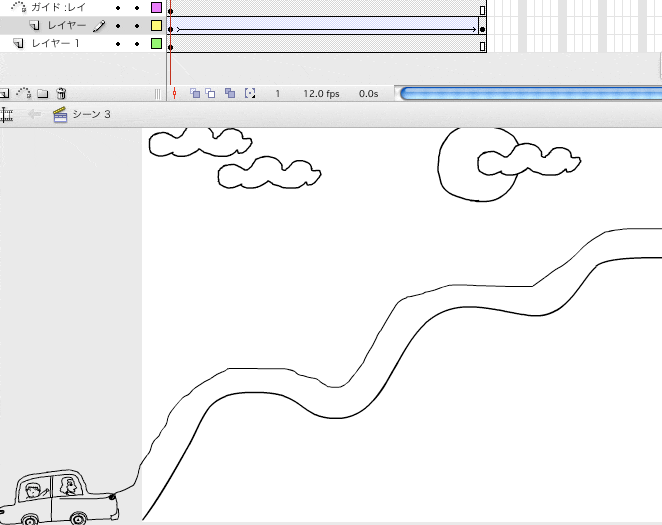Click the yellow outline swatch of active layer
662x525 pixels.
[x=157, y=26]
